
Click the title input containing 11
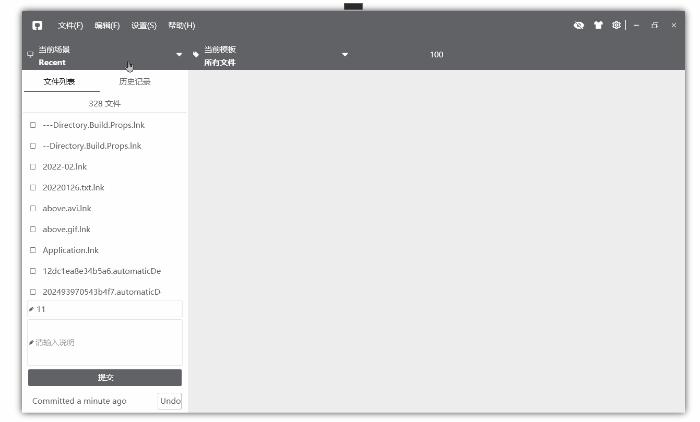pyautogui.click(x=105, y=309)
